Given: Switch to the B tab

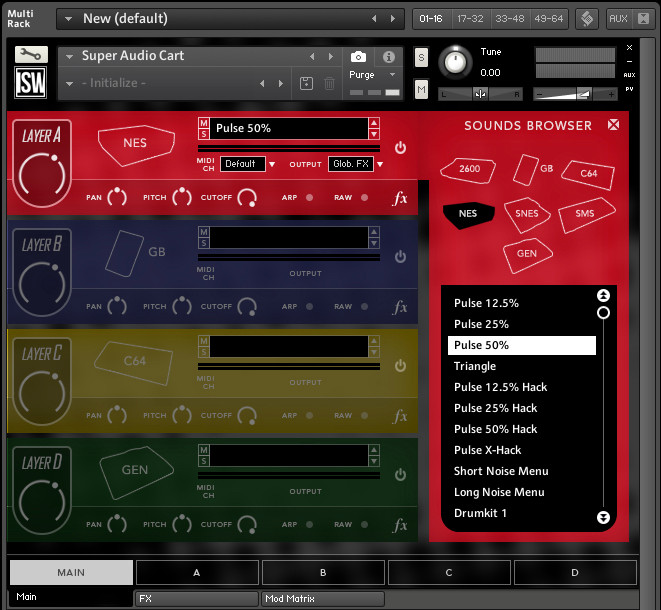Looking at the screenshot, I should (x=323, y=572).
